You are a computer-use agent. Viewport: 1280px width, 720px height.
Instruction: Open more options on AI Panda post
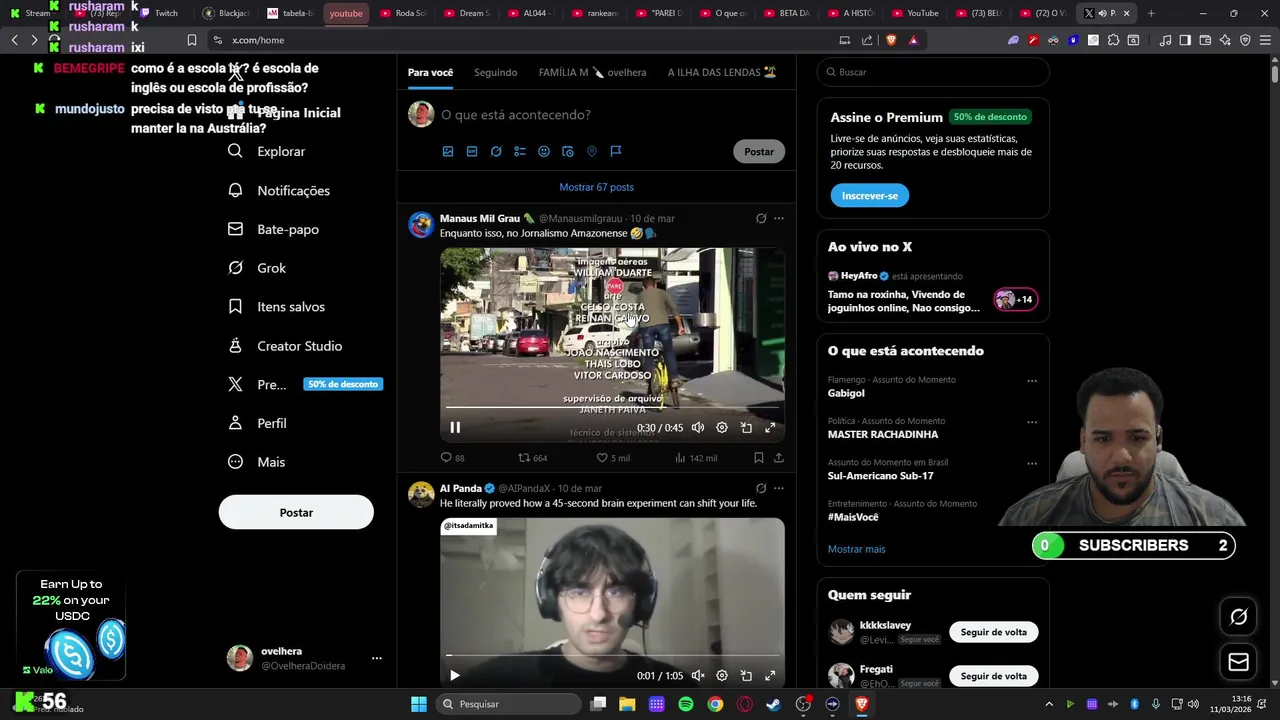tap(779, 488)
